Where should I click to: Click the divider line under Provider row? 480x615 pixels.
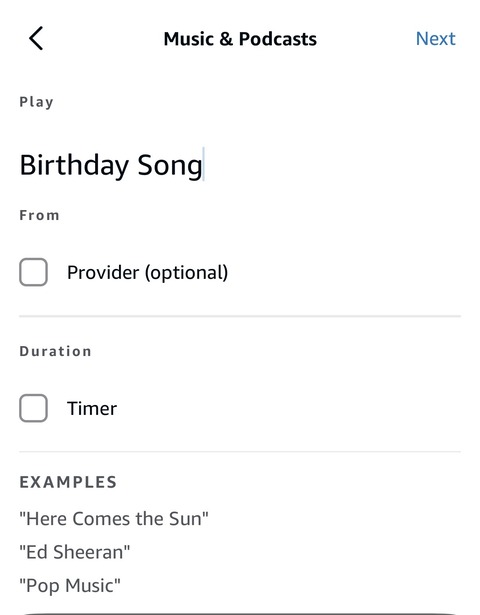(240, 316)
